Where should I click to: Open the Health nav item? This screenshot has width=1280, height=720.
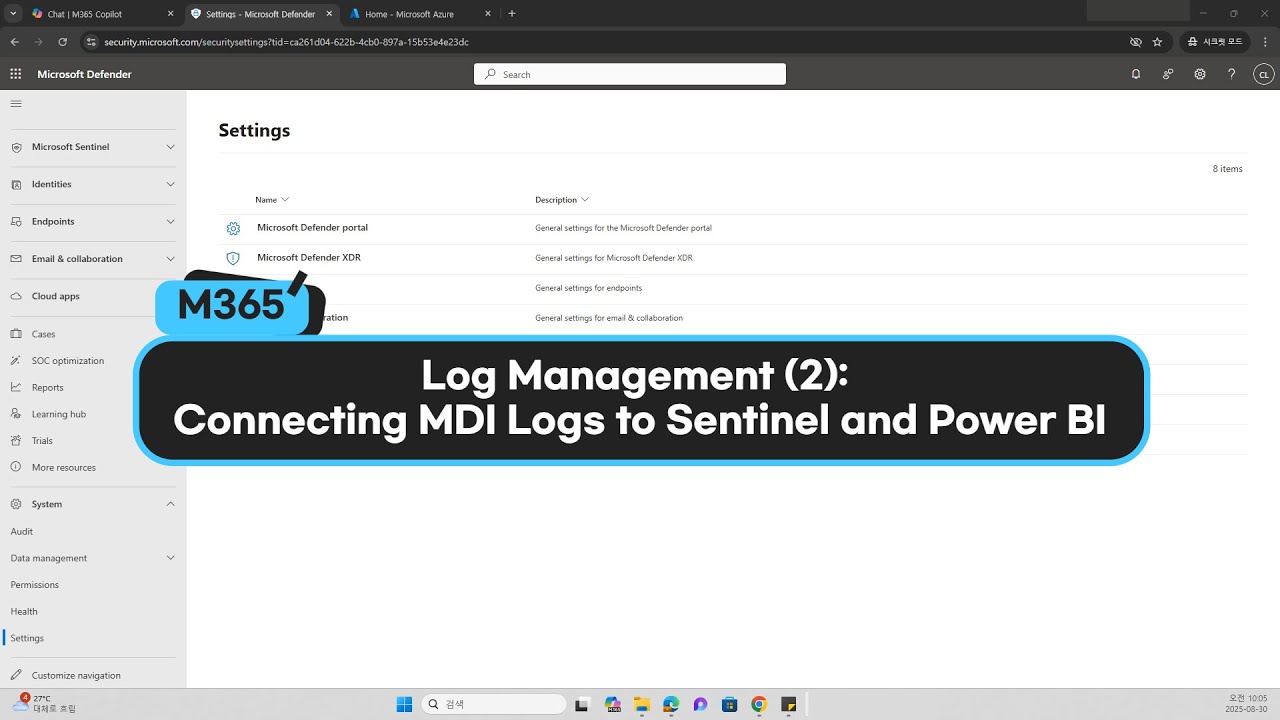[24, 612]
